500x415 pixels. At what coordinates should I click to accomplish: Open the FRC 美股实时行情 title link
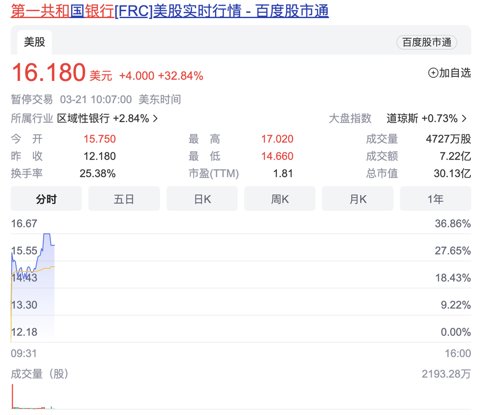click(x=170, y=11)
